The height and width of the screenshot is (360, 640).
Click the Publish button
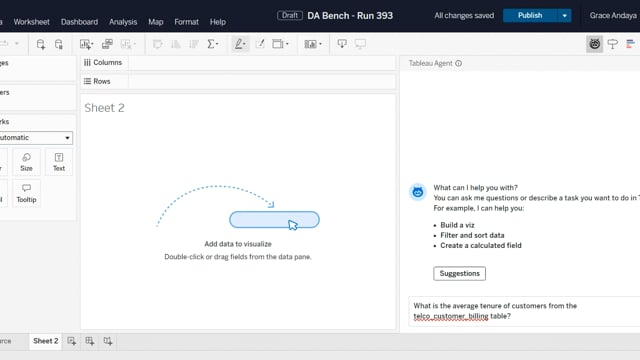(x=530, y=16)
